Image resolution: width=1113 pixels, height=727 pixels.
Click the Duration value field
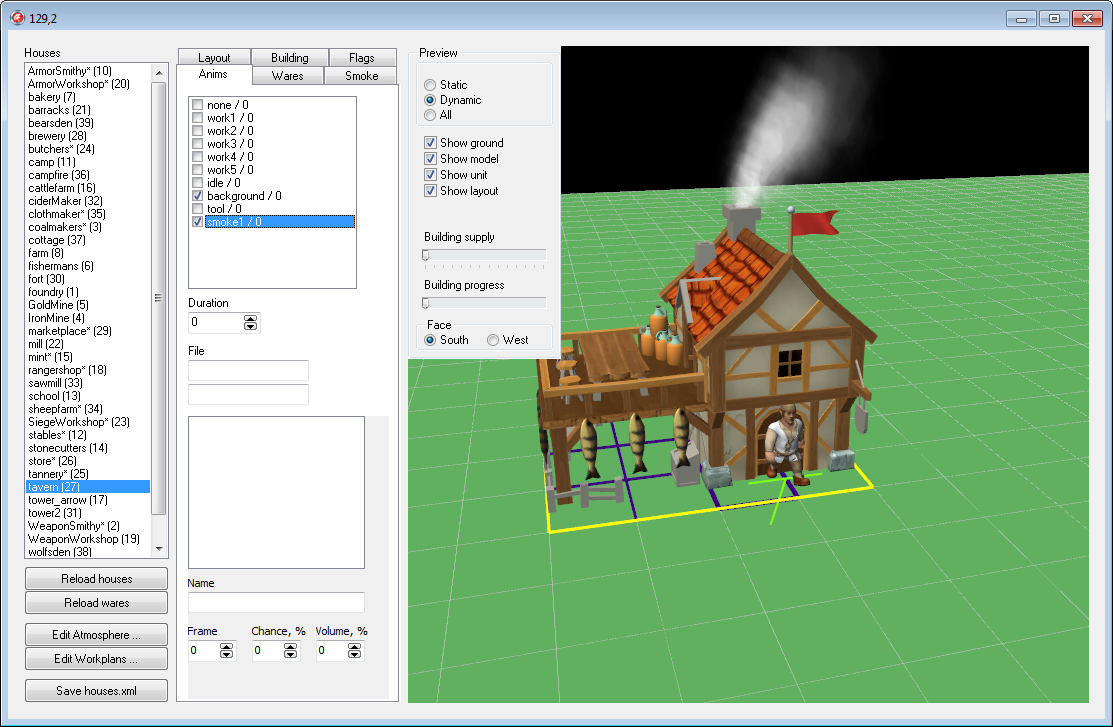[216, 322]
